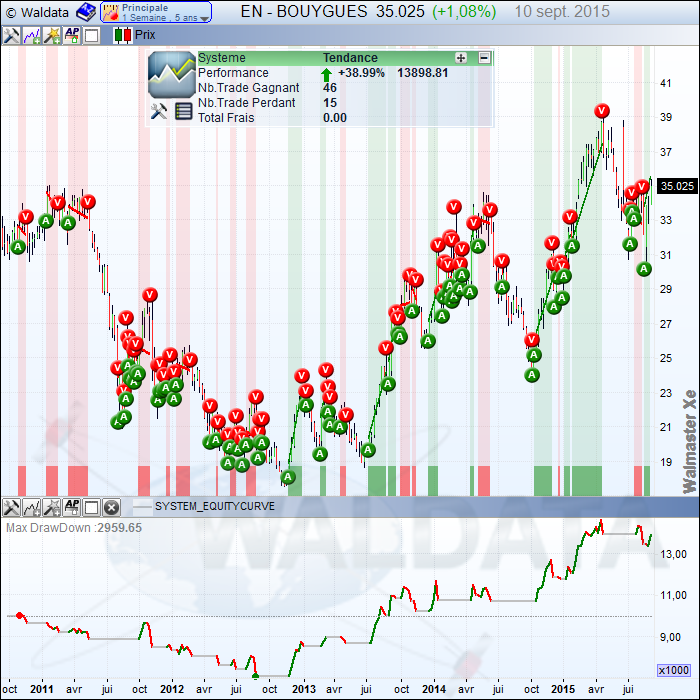The height and width of the screenshot is (700, 700).
Task: Click the AP icon in equity curve toolbar
Action: pyautogui.click(x=71, y=508)
